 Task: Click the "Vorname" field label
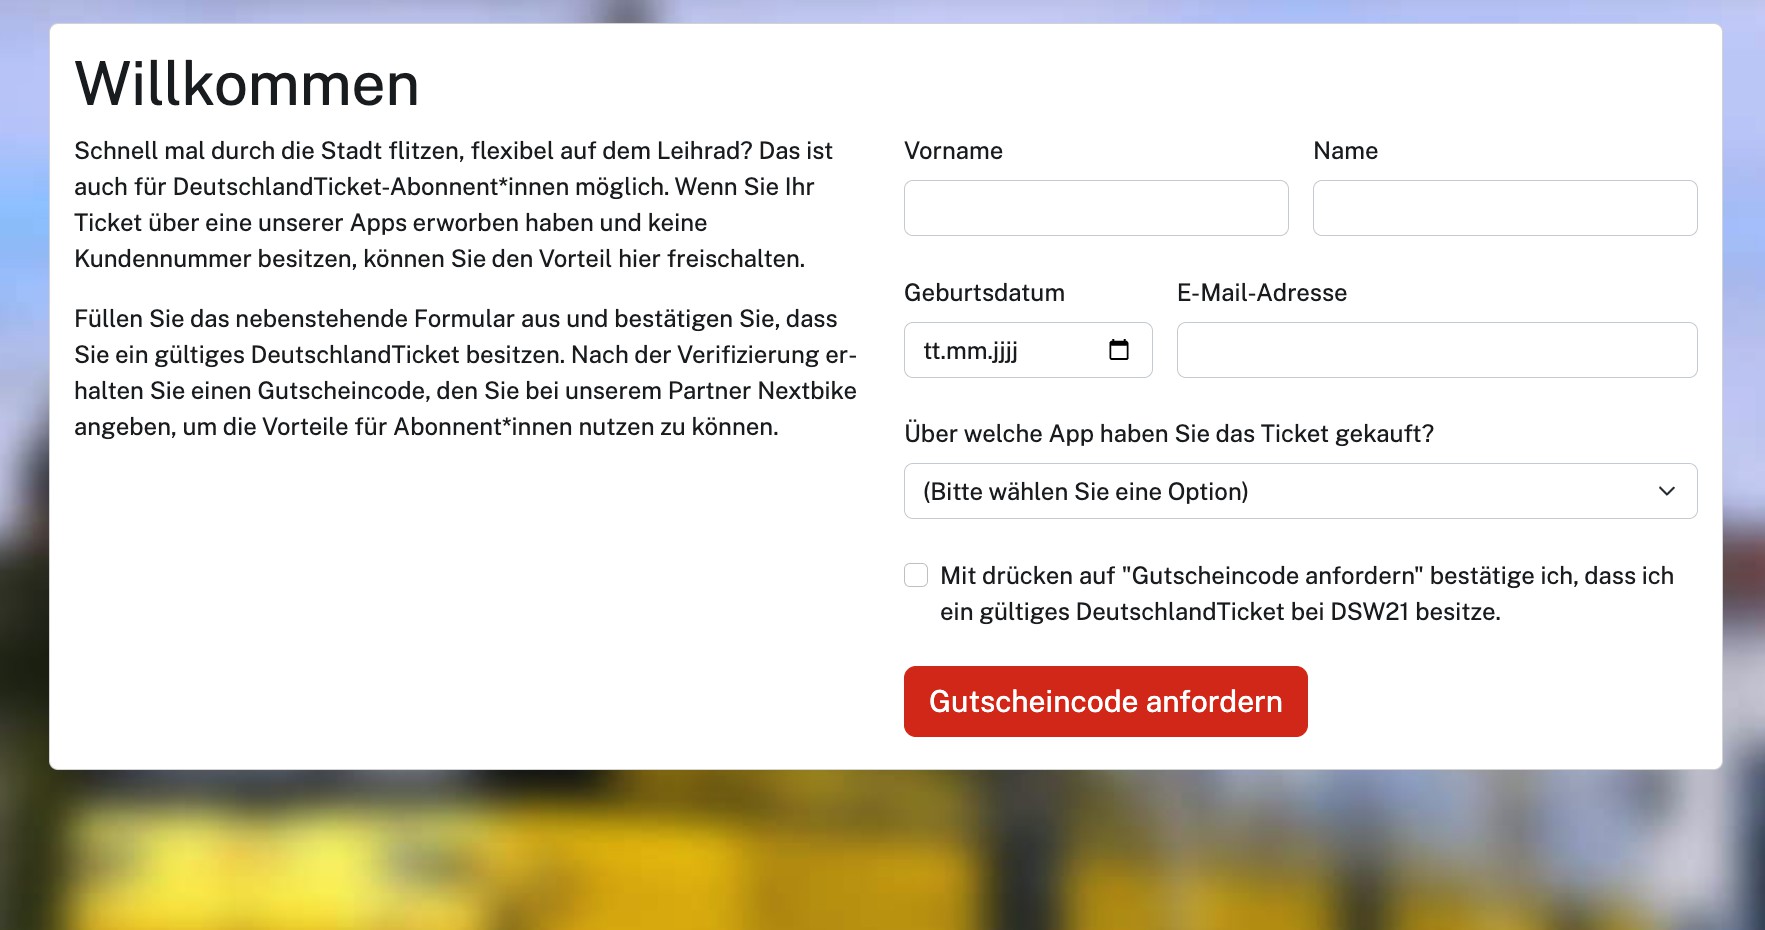[953, 151]
